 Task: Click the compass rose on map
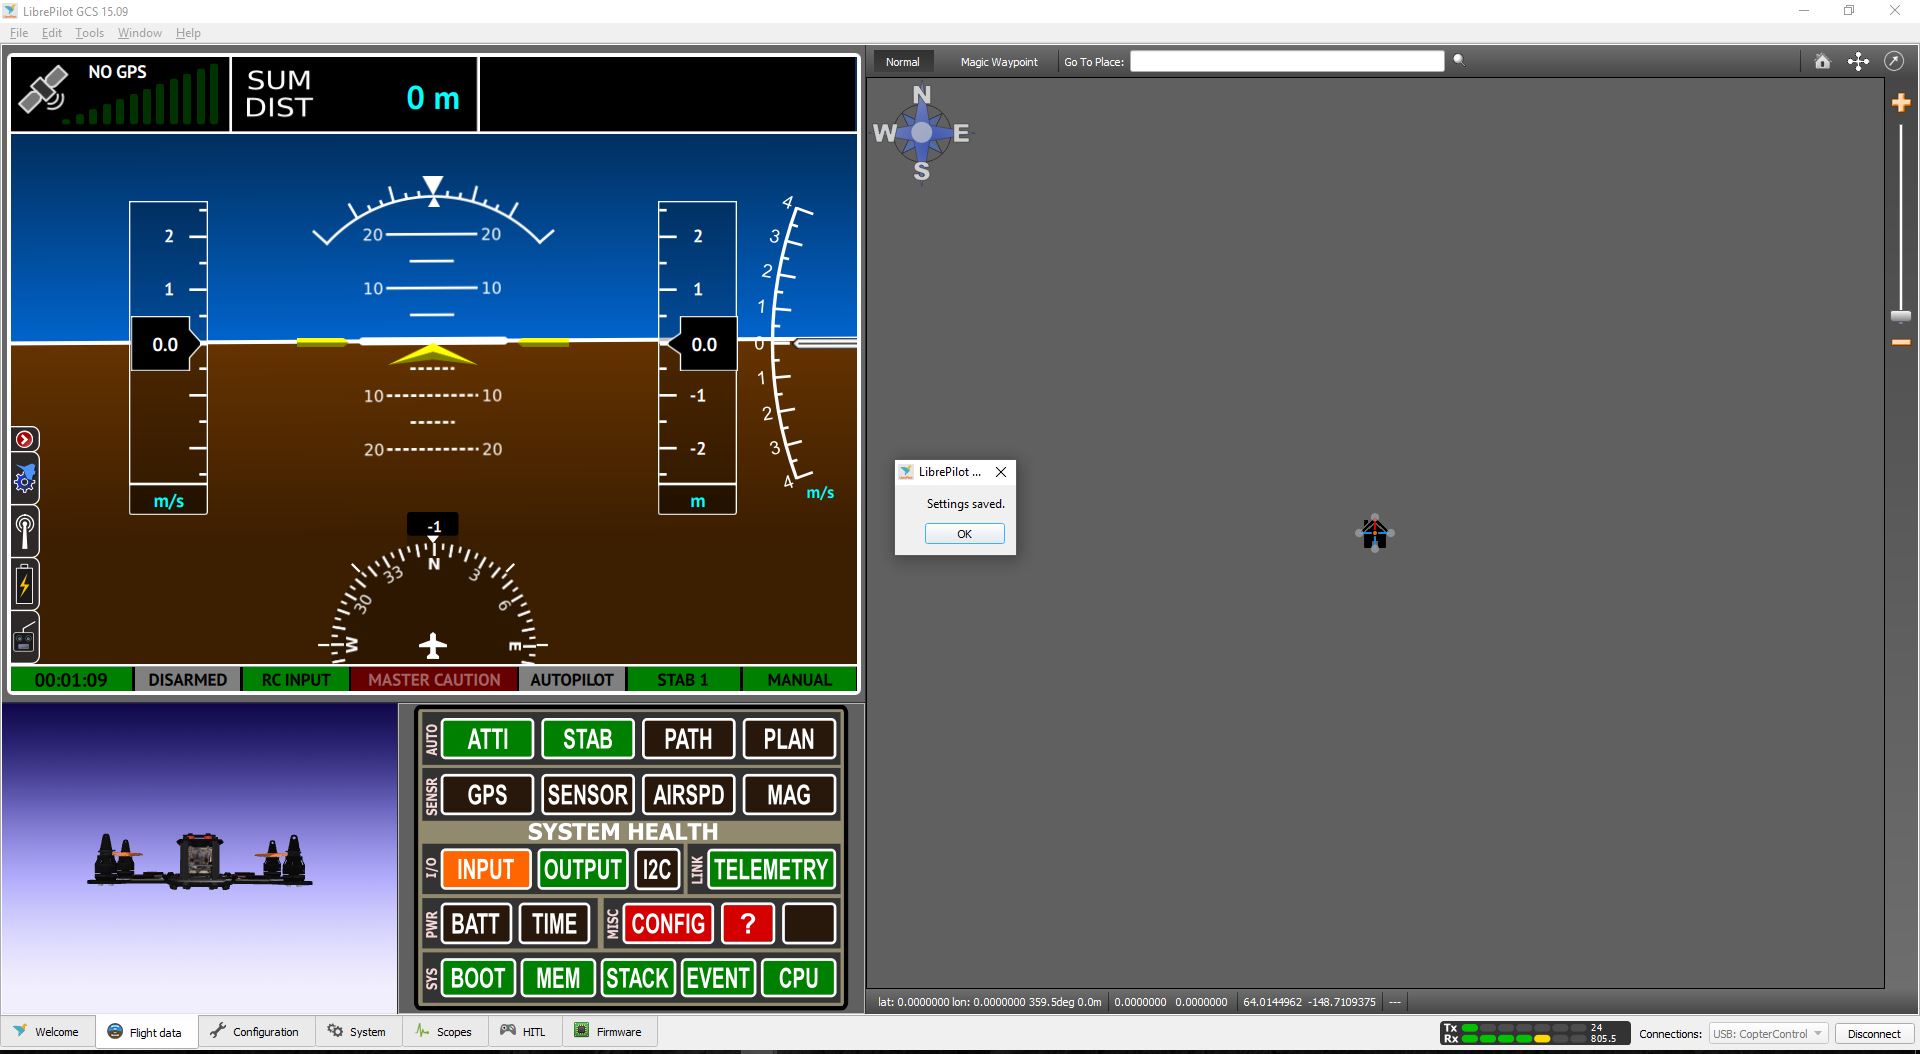pyautogui.click(x=922, y=133)
